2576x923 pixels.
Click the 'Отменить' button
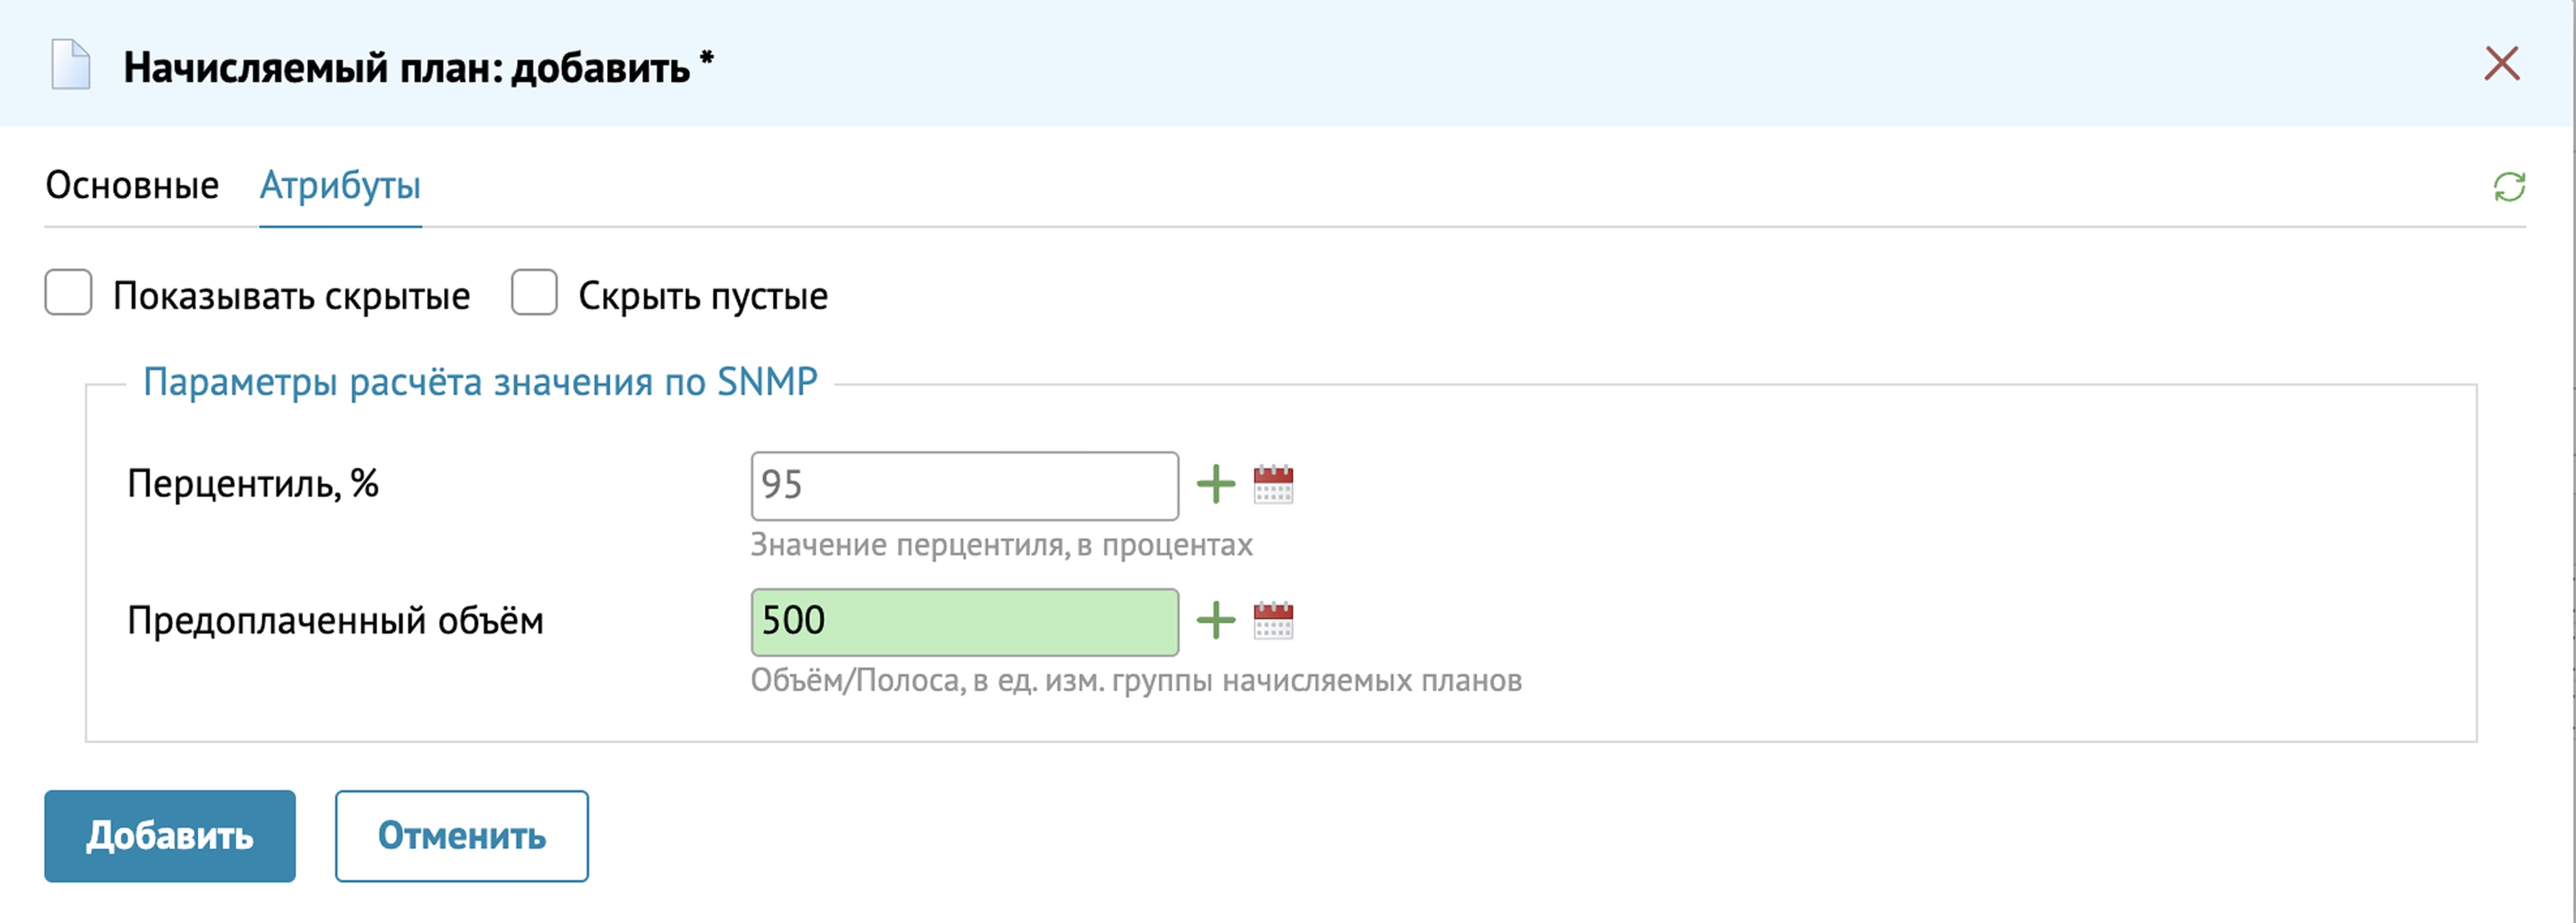[x=461, y=836]
